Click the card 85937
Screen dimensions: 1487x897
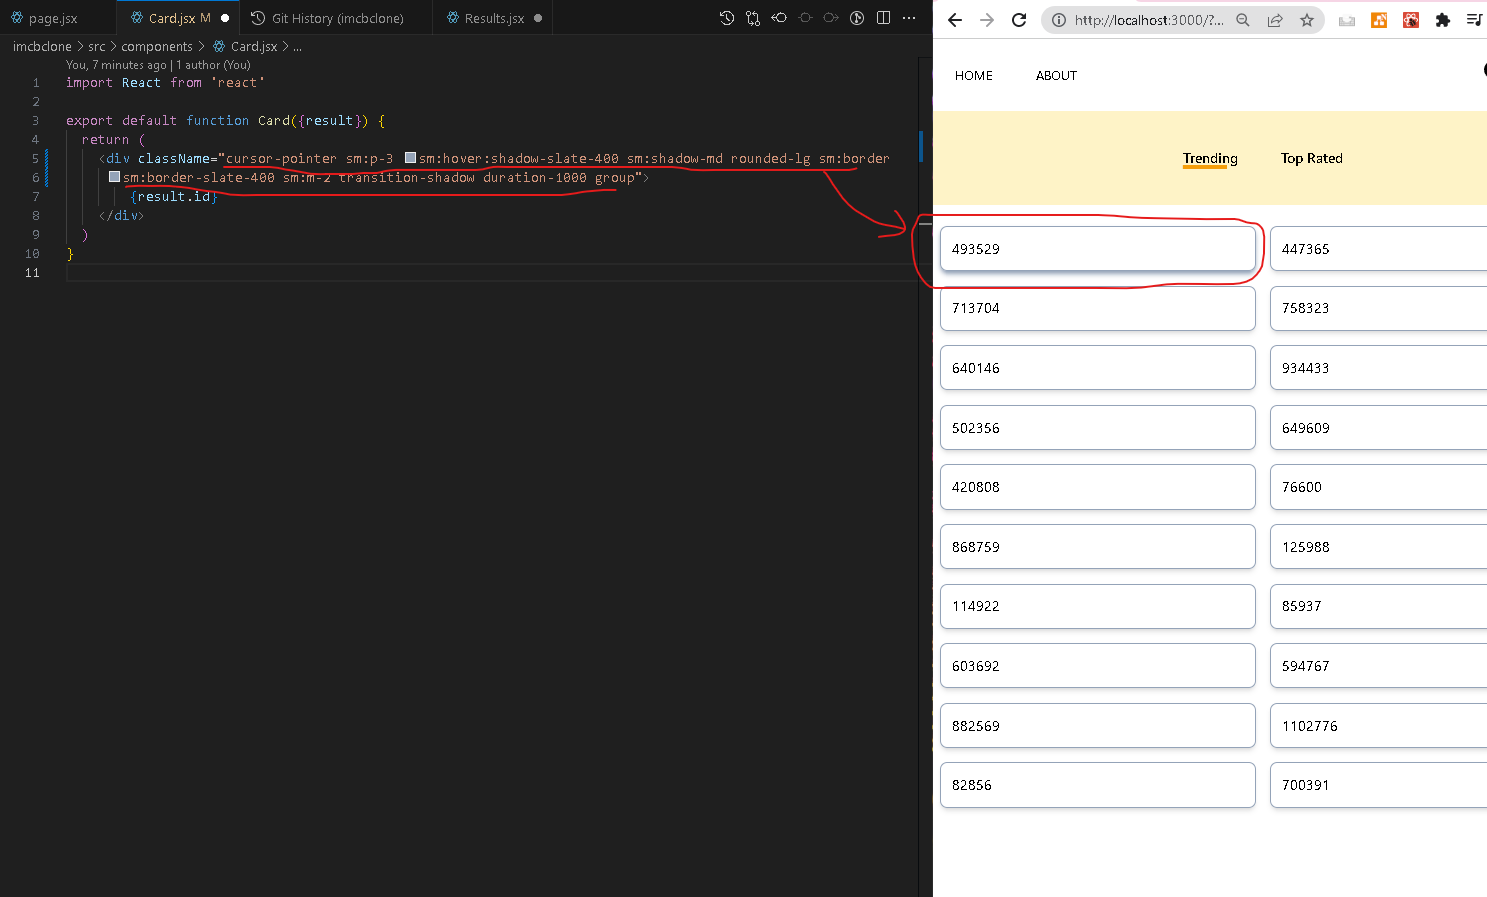(x=1378, y=606)
